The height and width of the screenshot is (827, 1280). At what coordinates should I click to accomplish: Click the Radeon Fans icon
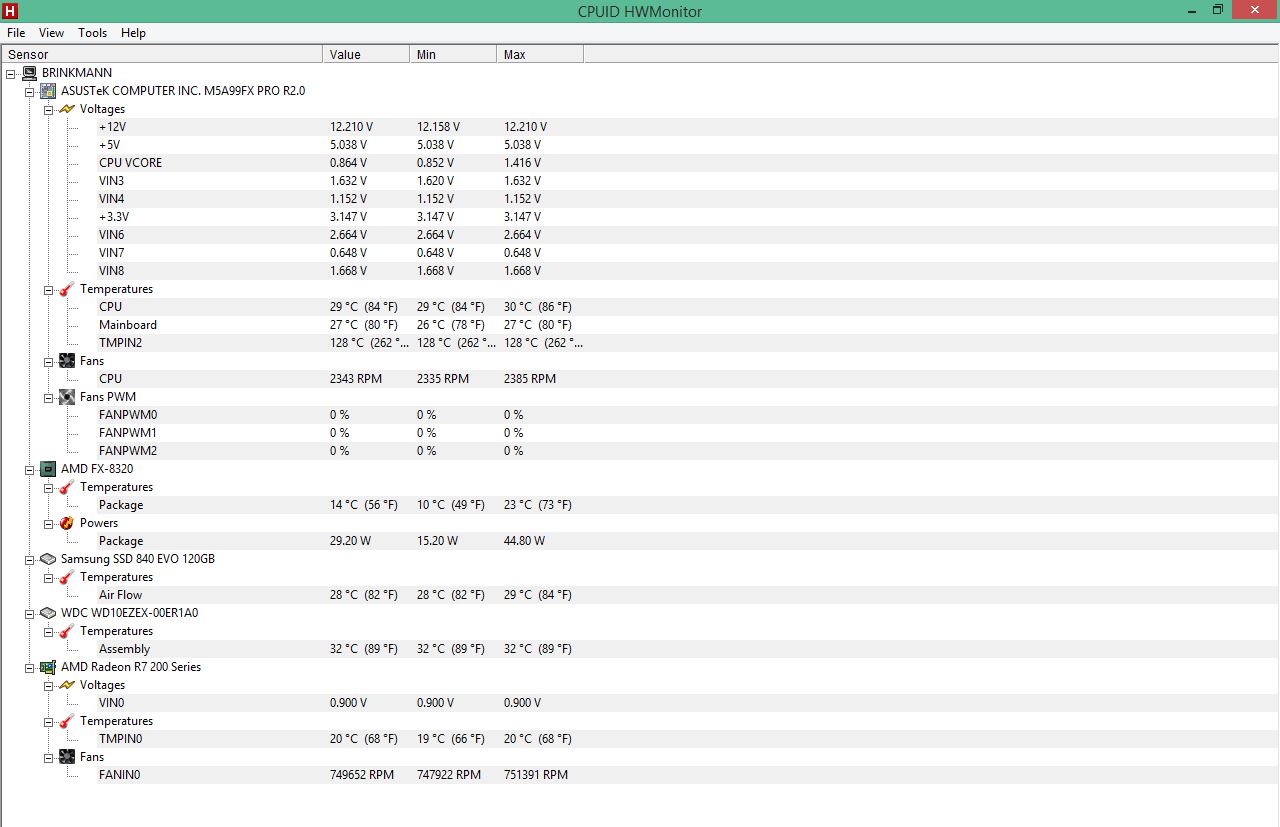point(67,757)
